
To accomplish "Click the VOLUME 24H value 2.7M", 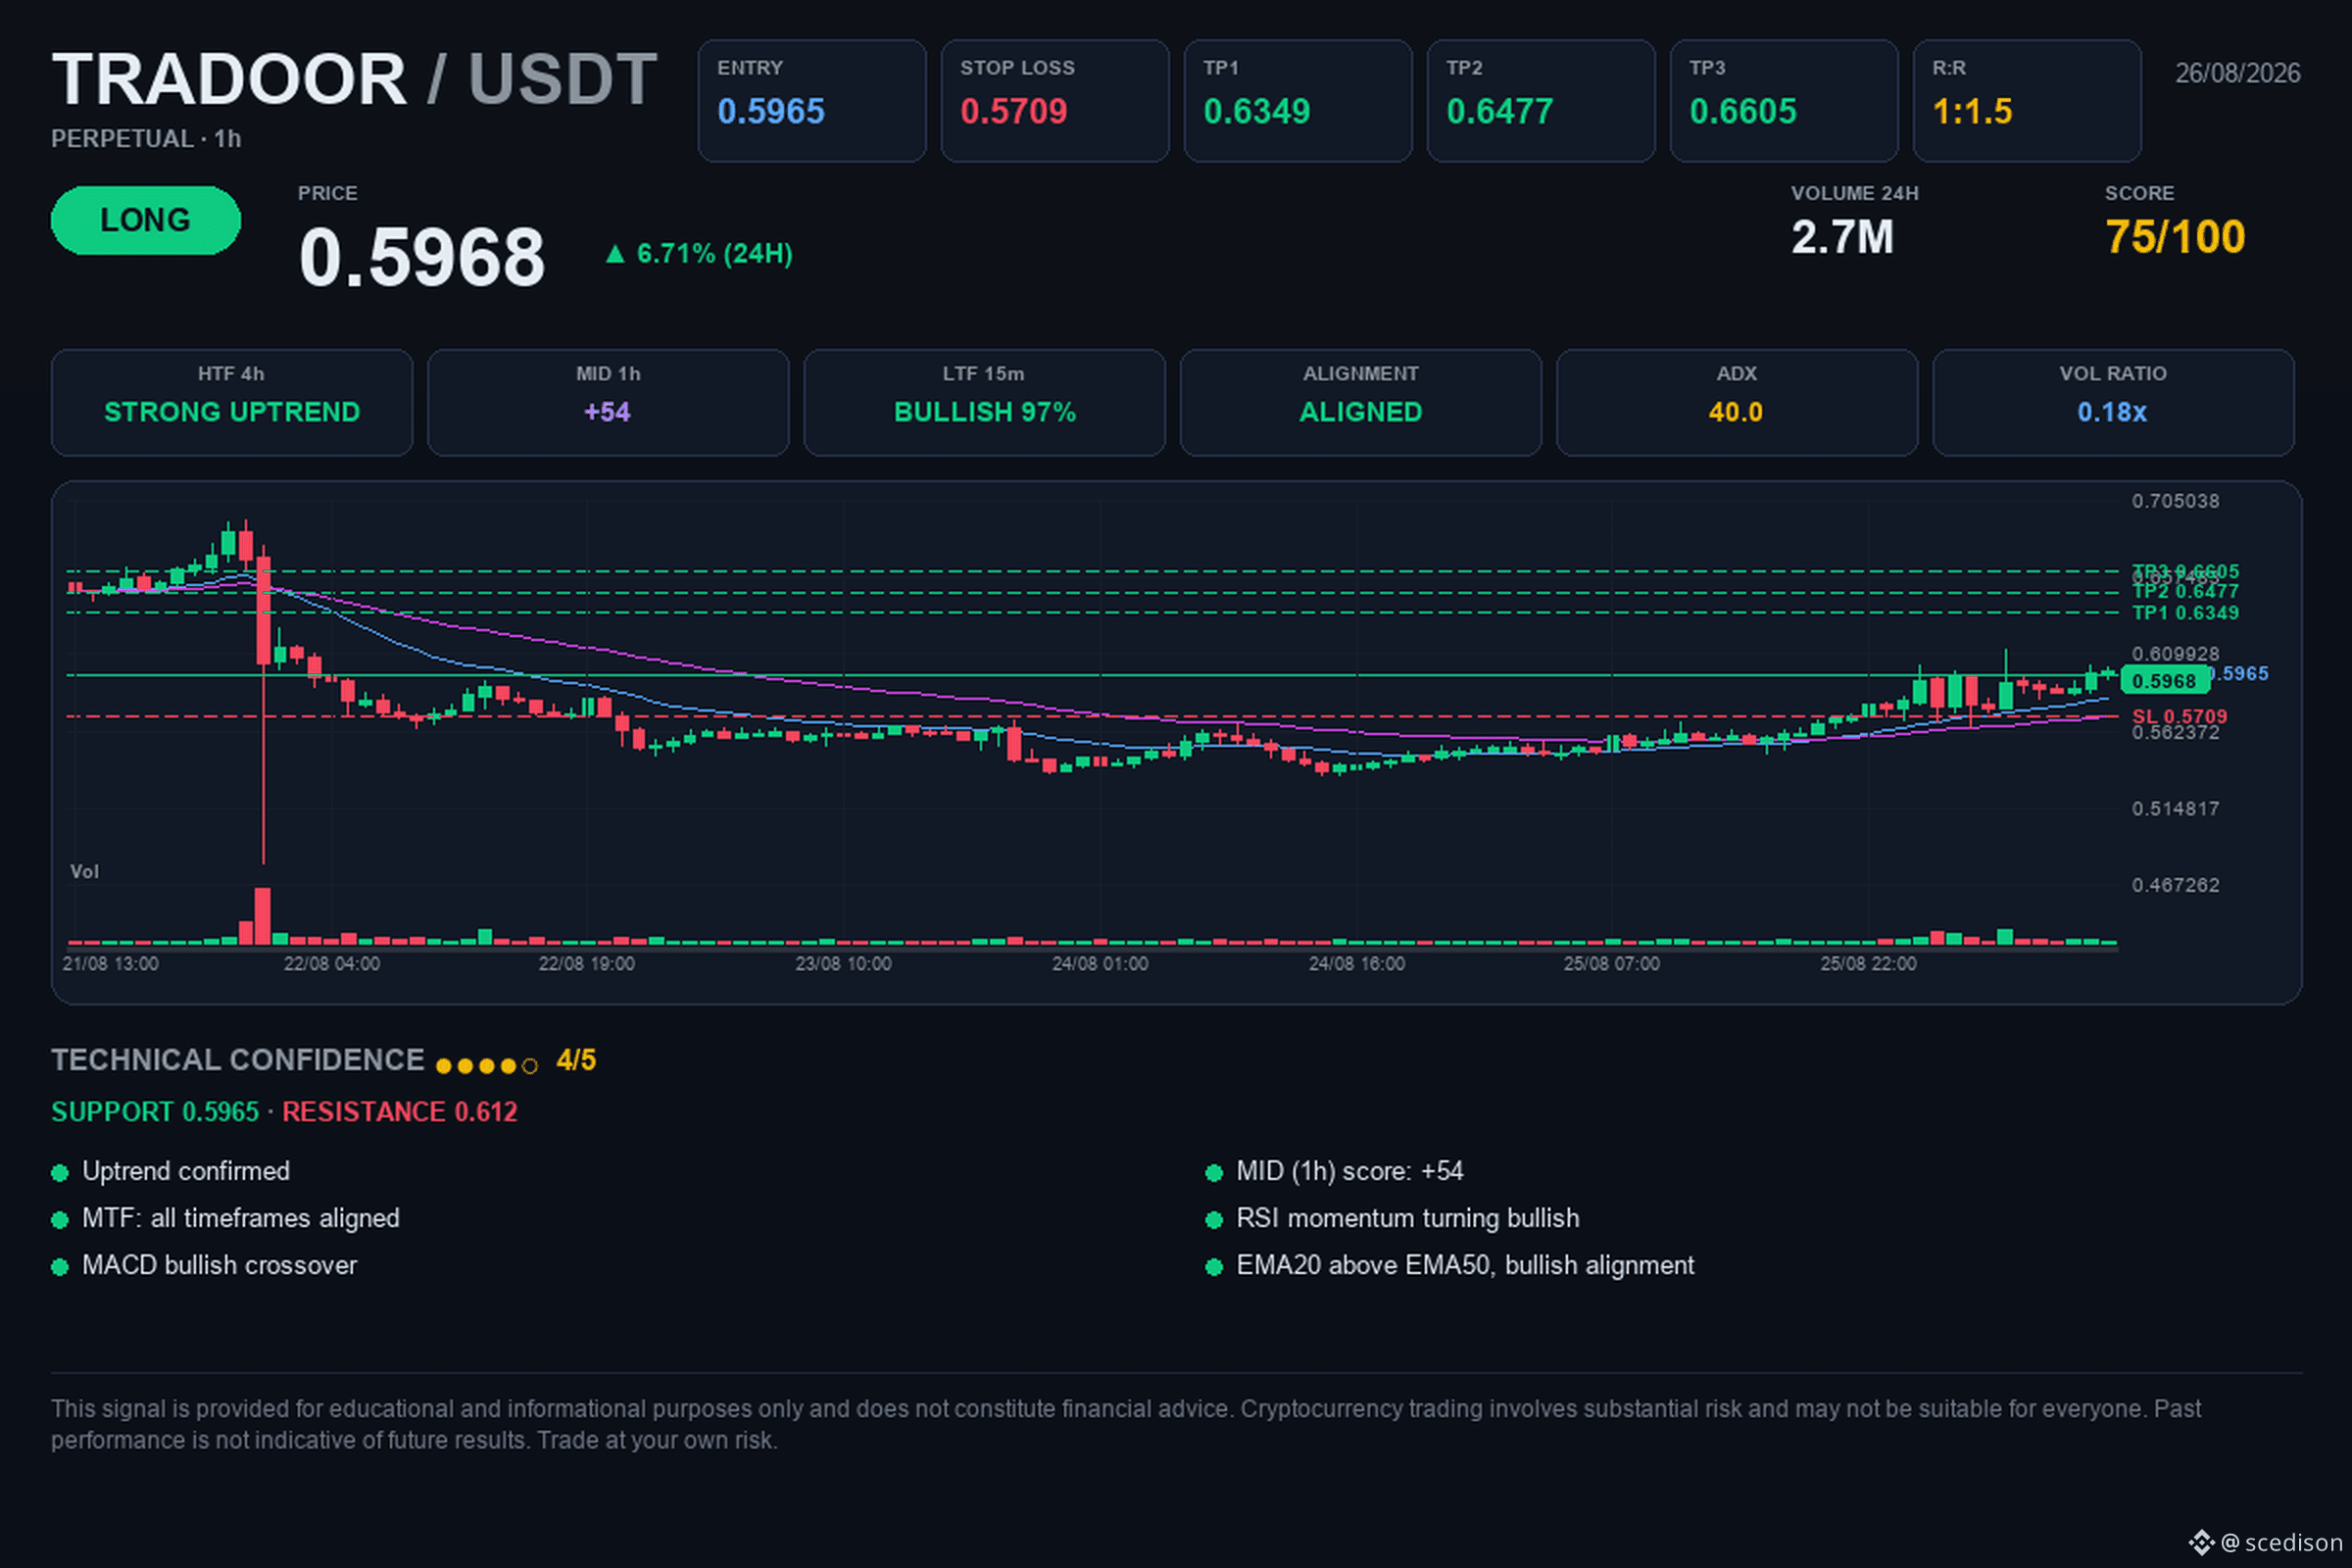I will (x=1842, y=238).
